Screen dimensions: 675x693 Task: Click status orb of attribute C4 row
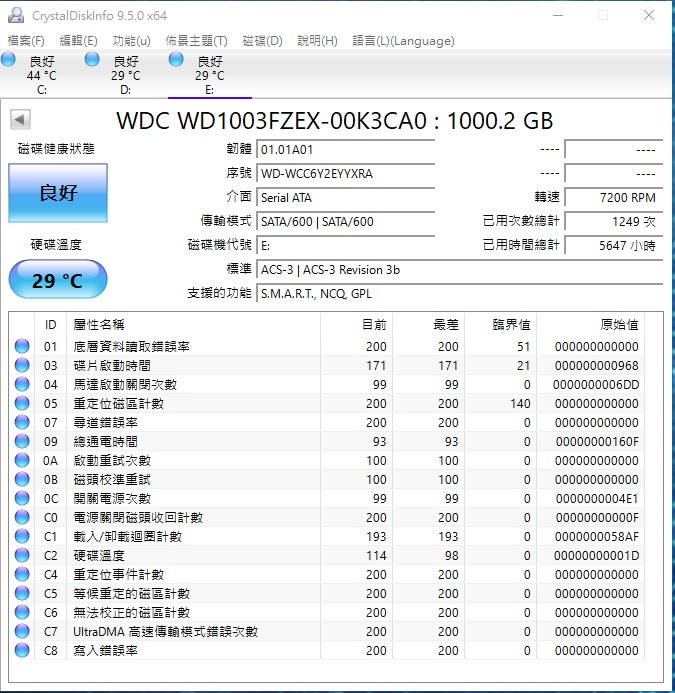coord(22,574)
